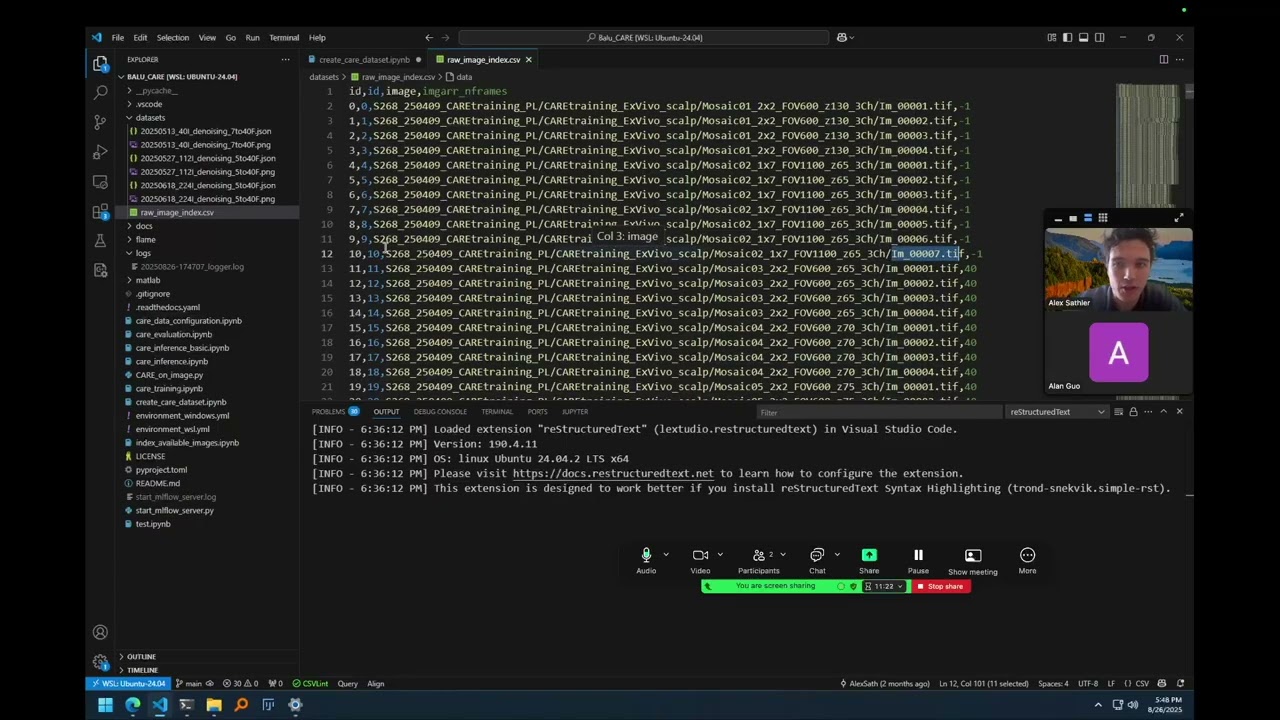Pause the Zoom screen share

pos(918,561)
